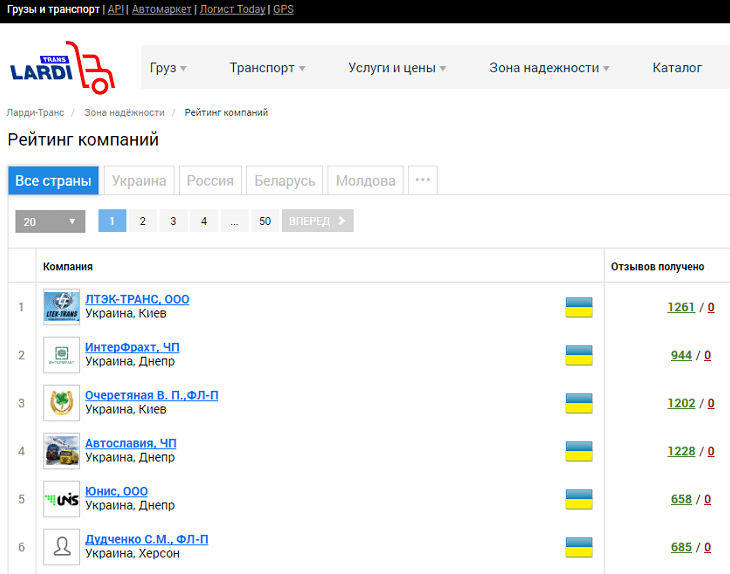The width and height of the screenshot is (730, 574).
Task: Open Юнис UNS logo thumbnail
Action: pyautogui.click(x=61, y=499)
